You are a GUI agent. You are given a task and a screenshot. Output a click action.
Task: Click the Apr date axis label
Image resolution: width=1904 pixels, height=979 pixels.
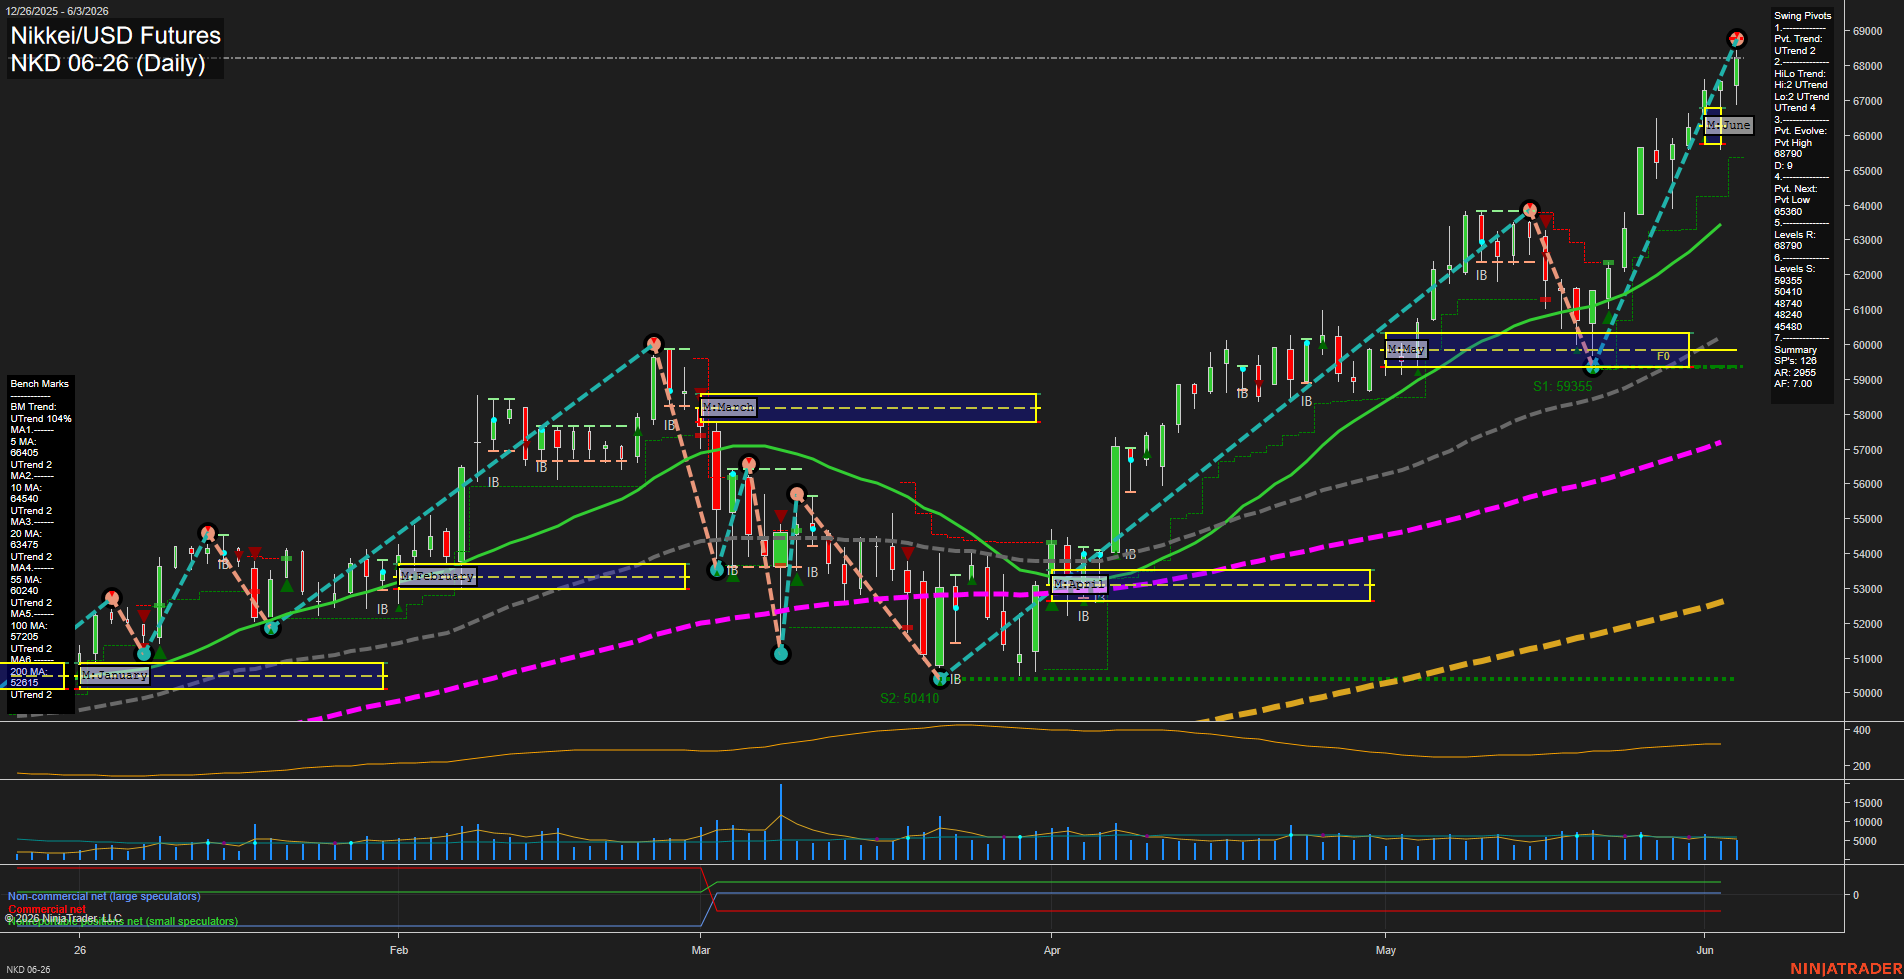[1052, 950]
